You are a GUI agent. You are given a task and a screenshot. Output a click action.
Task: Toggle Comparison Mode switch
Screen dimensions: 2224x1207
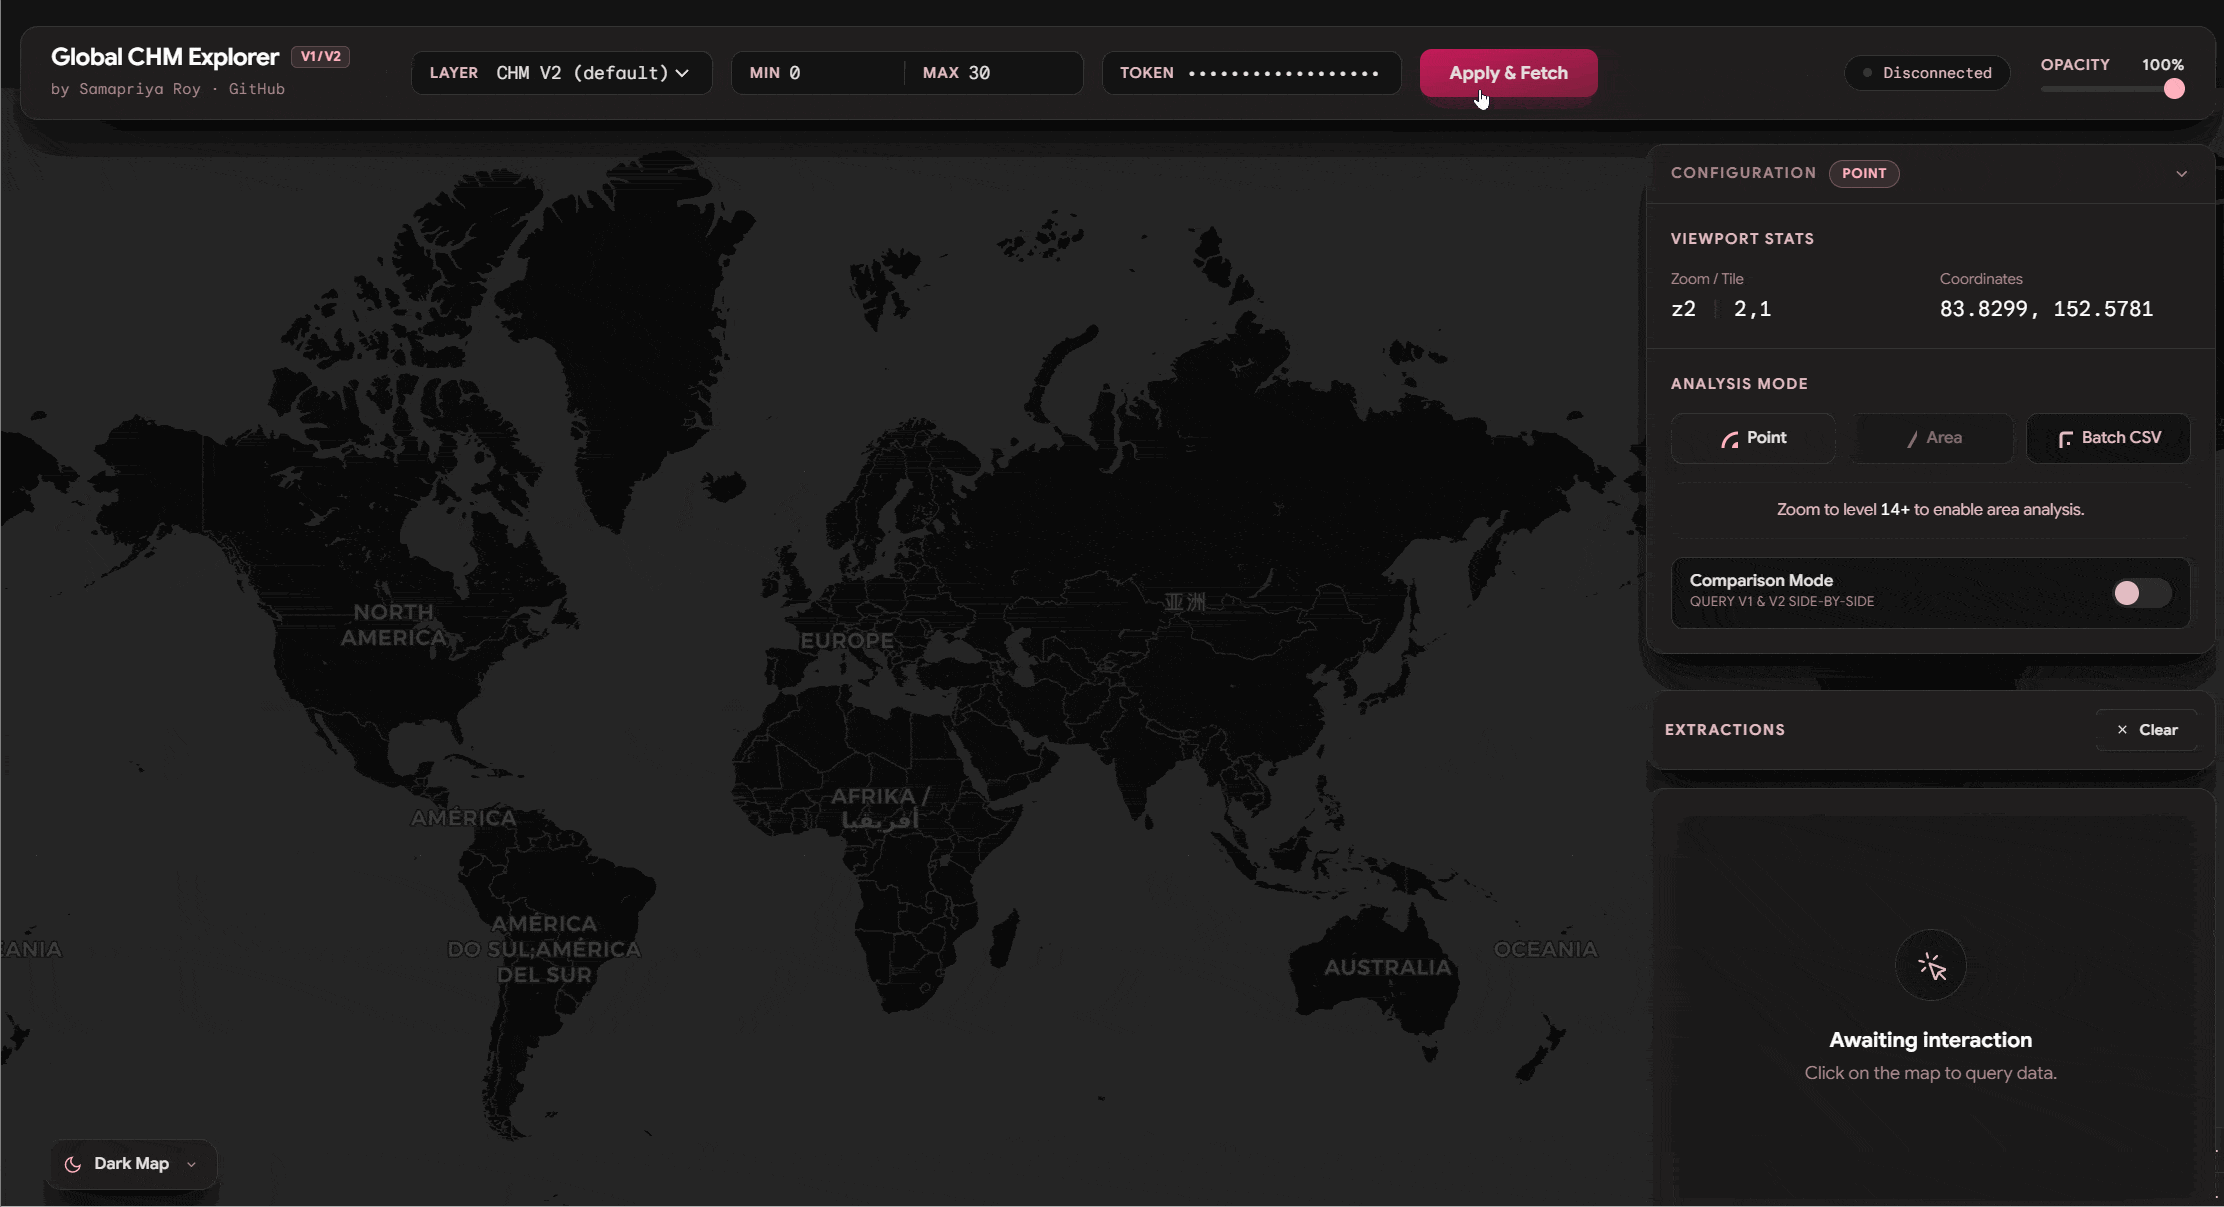click(x=2141, y=593)
